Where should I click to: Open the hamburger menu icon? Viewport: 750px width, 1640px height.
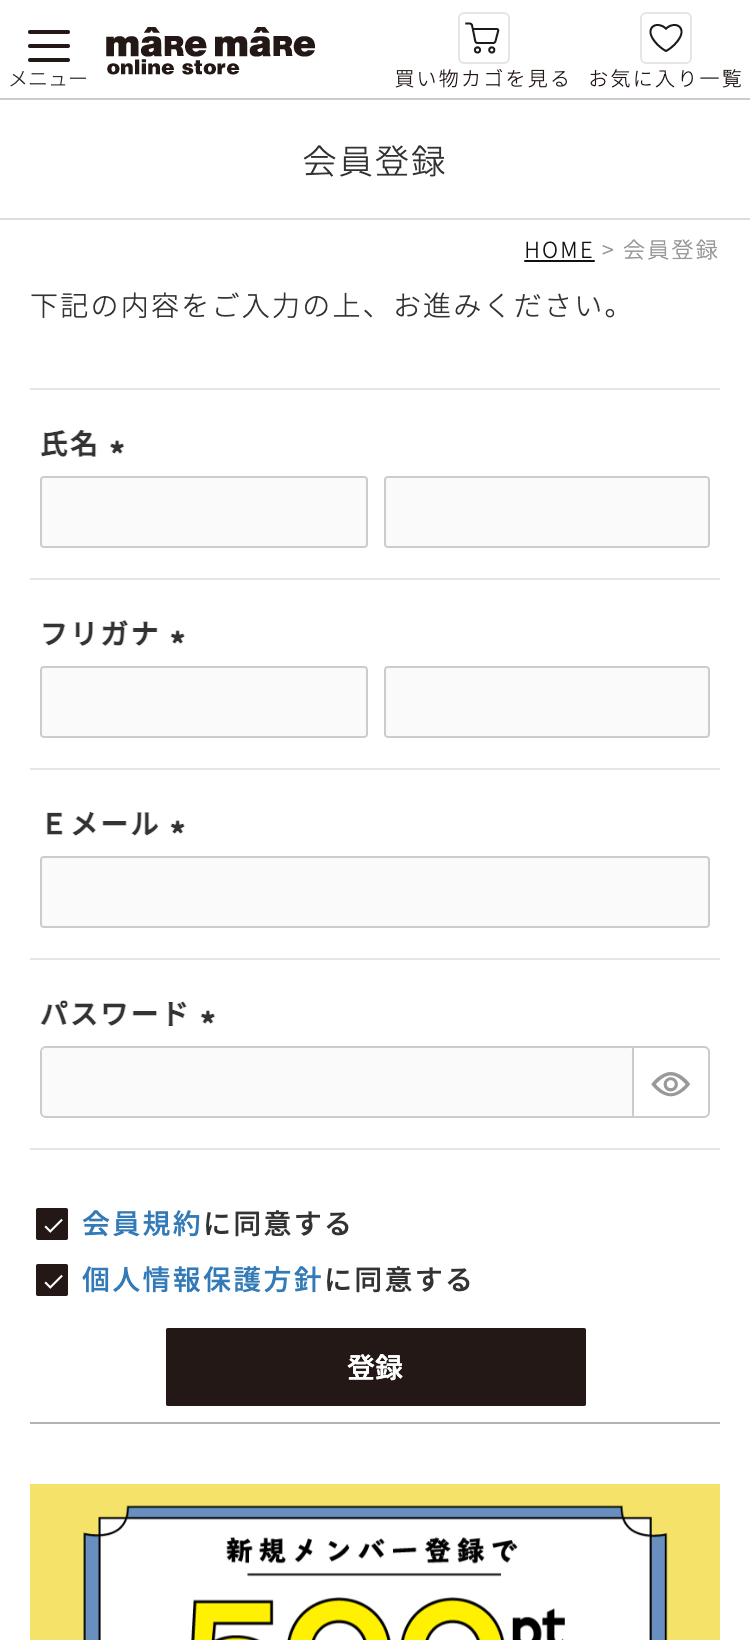tap(49, 45)
